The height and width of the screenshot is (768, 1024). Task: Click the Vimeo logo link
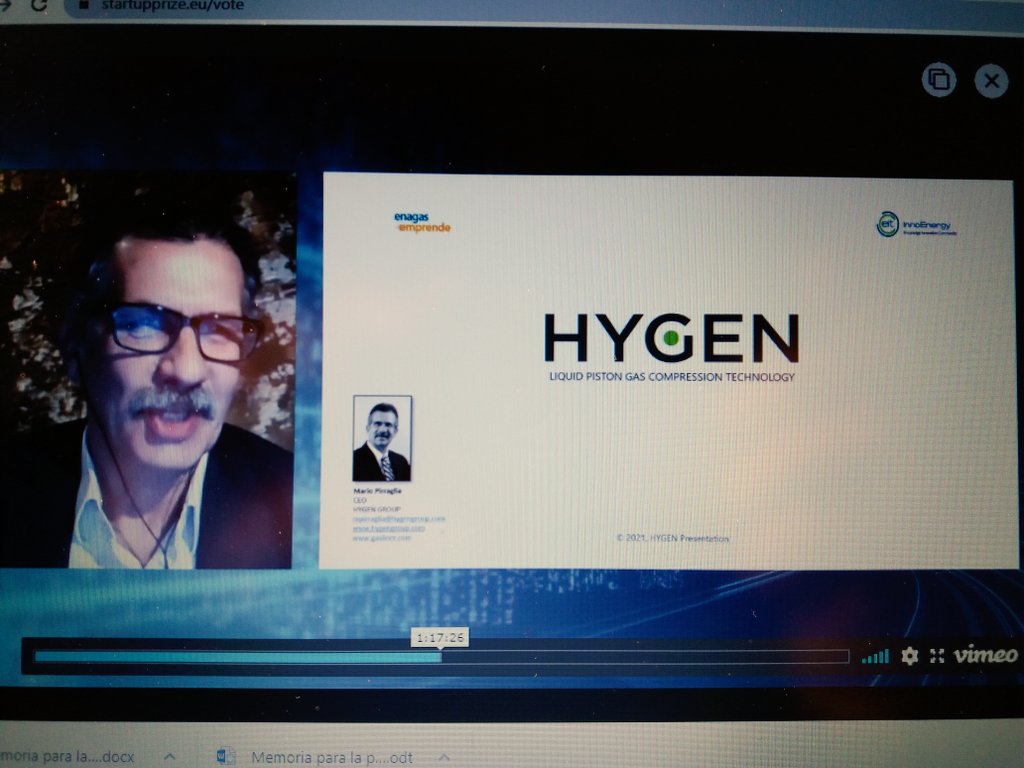(985, 654)
